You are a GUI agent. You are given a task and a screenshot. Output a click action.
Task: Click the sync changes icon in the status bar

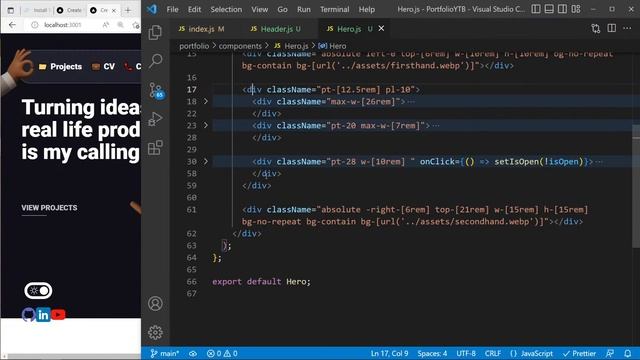193,353
